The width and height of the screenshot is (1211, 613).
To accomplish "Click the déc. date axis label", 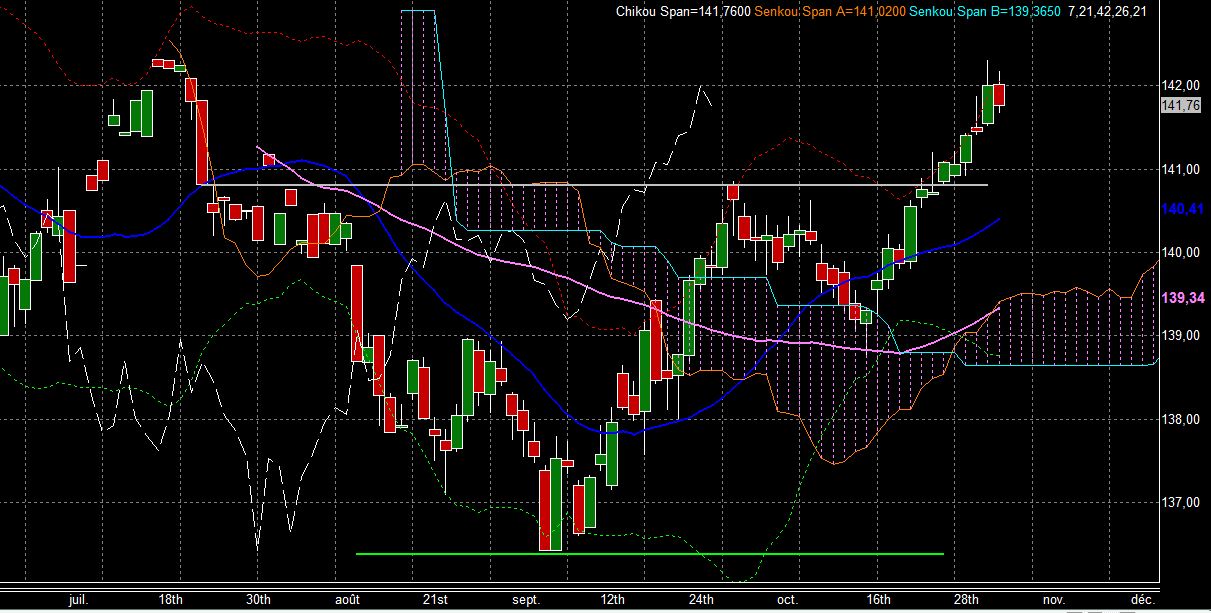I will [1142, 599].
